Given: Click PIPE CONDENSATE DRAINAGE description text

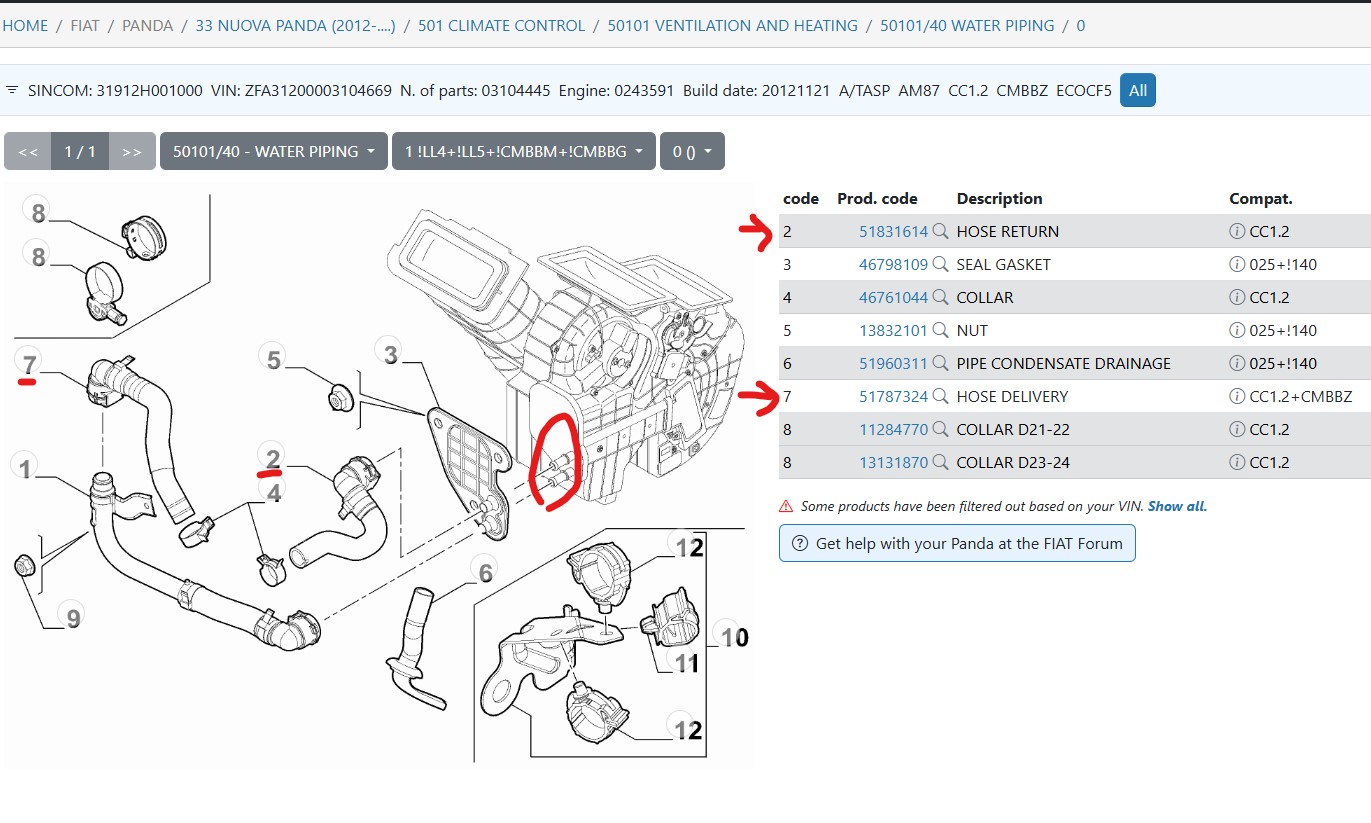Looking at the screenshot, I should point(1063,363).
